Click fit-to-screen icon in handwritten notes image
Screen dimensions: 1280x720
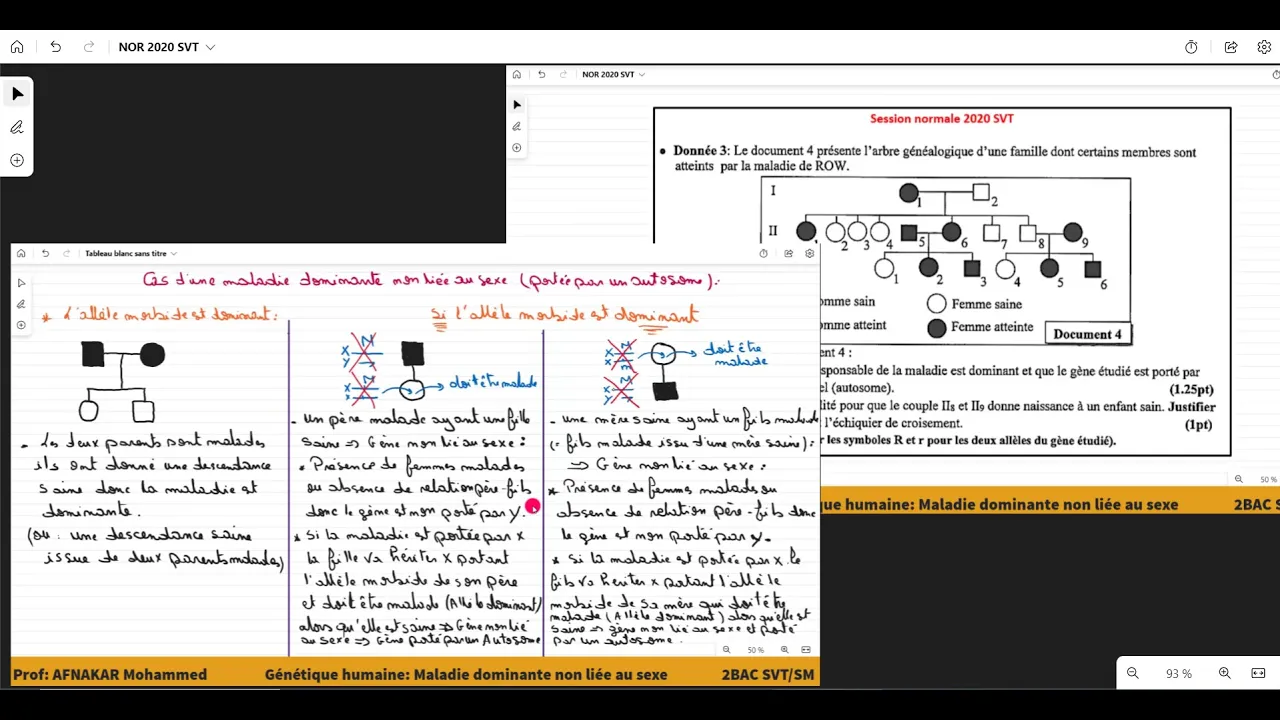click(806, 649)
